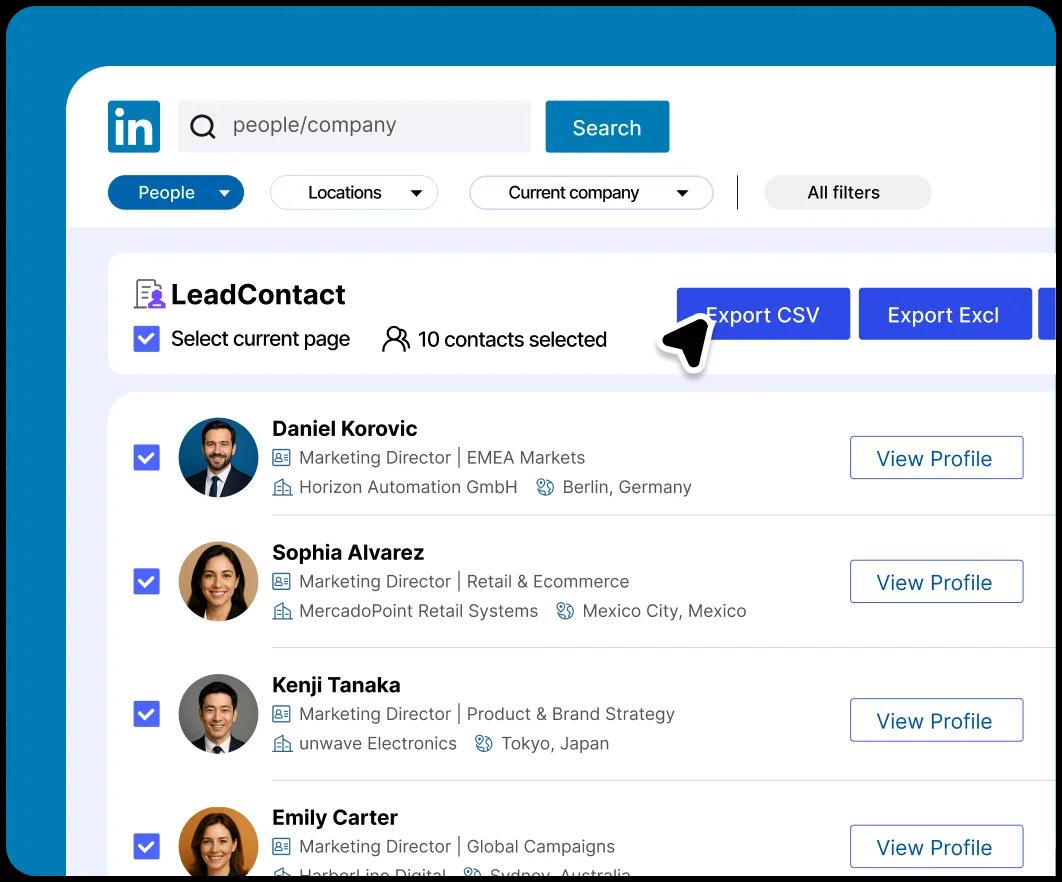Click job title icon for Daniel Korovic

(281, 458)
